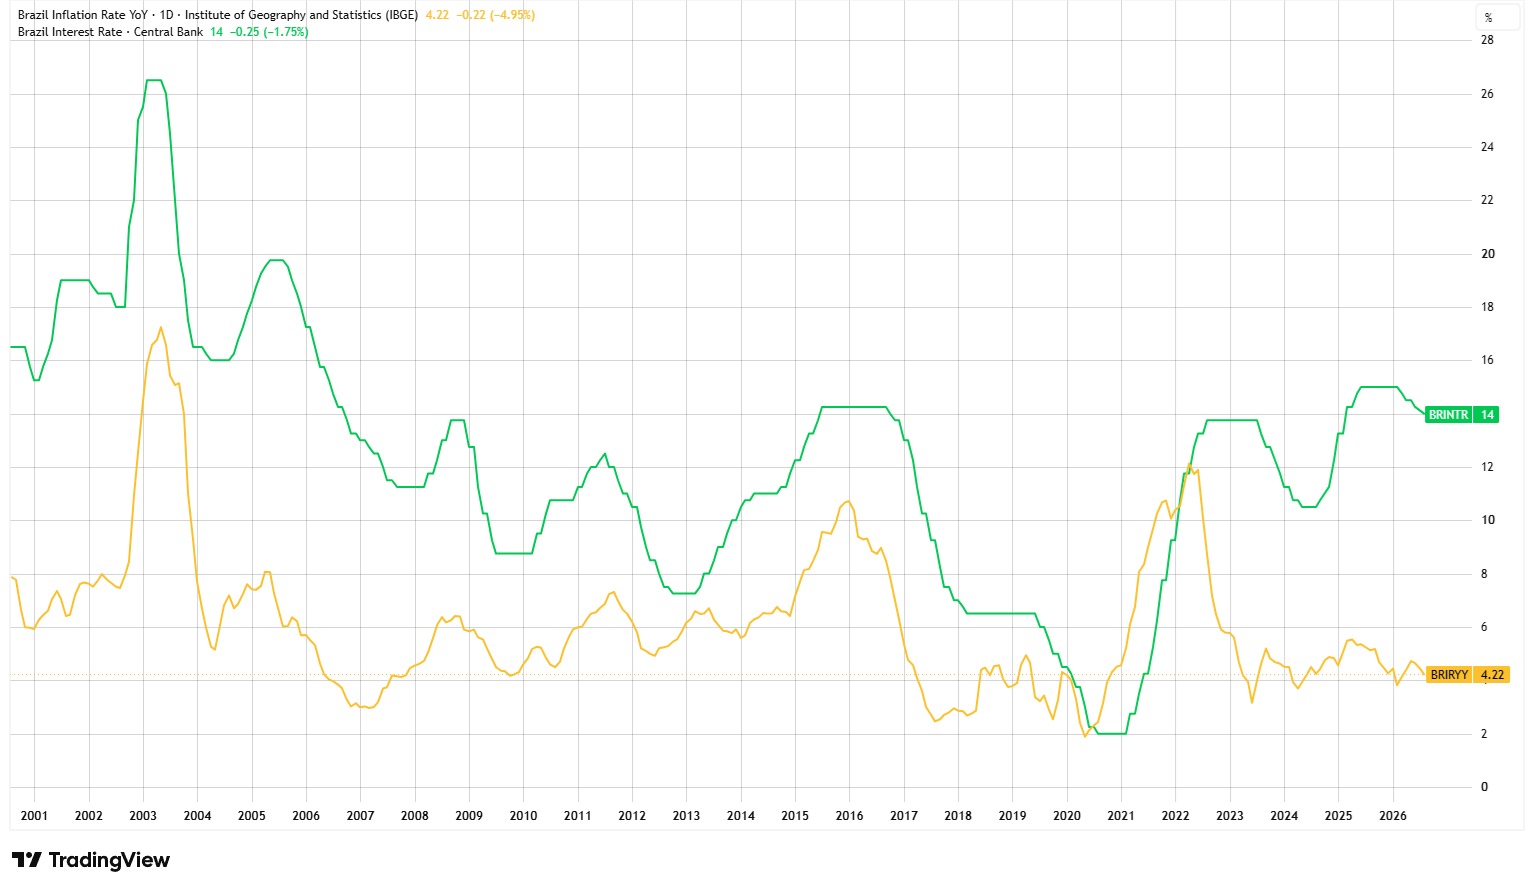The image size is (1534, 890).
Task: Click the 14 interest rate value tag
Action: coord(1487,415)
